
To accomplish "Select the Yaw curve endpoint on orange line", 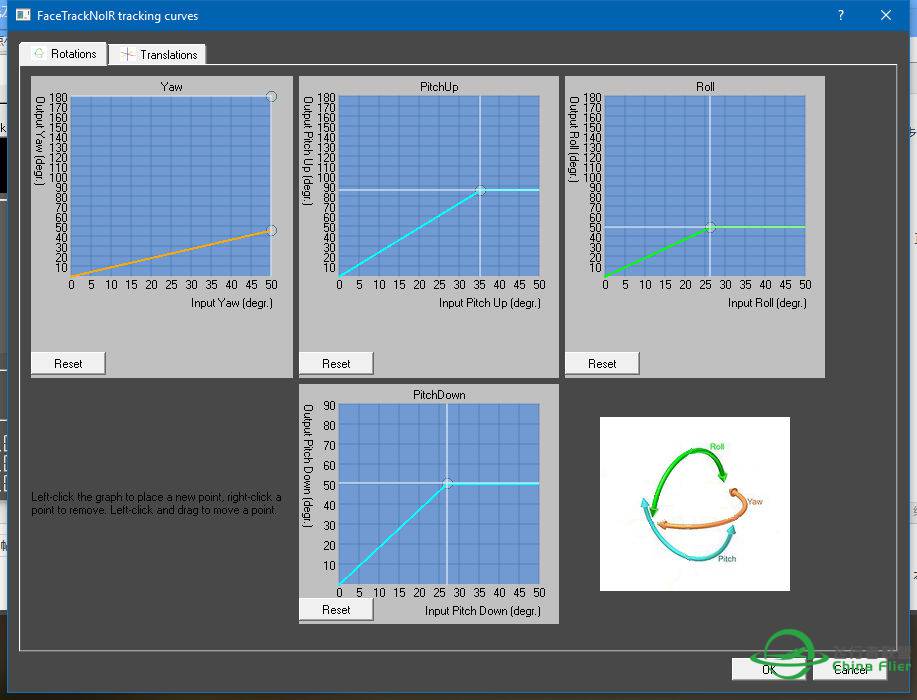I will pyautogui.click(x=271, y=230).
